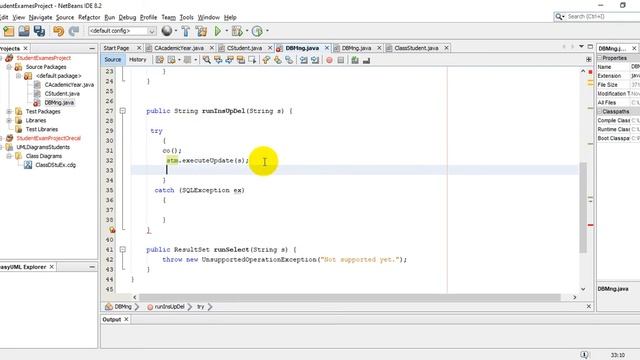Toggle bookmark on current line
The image size is (640, 360).
point(289,60)
